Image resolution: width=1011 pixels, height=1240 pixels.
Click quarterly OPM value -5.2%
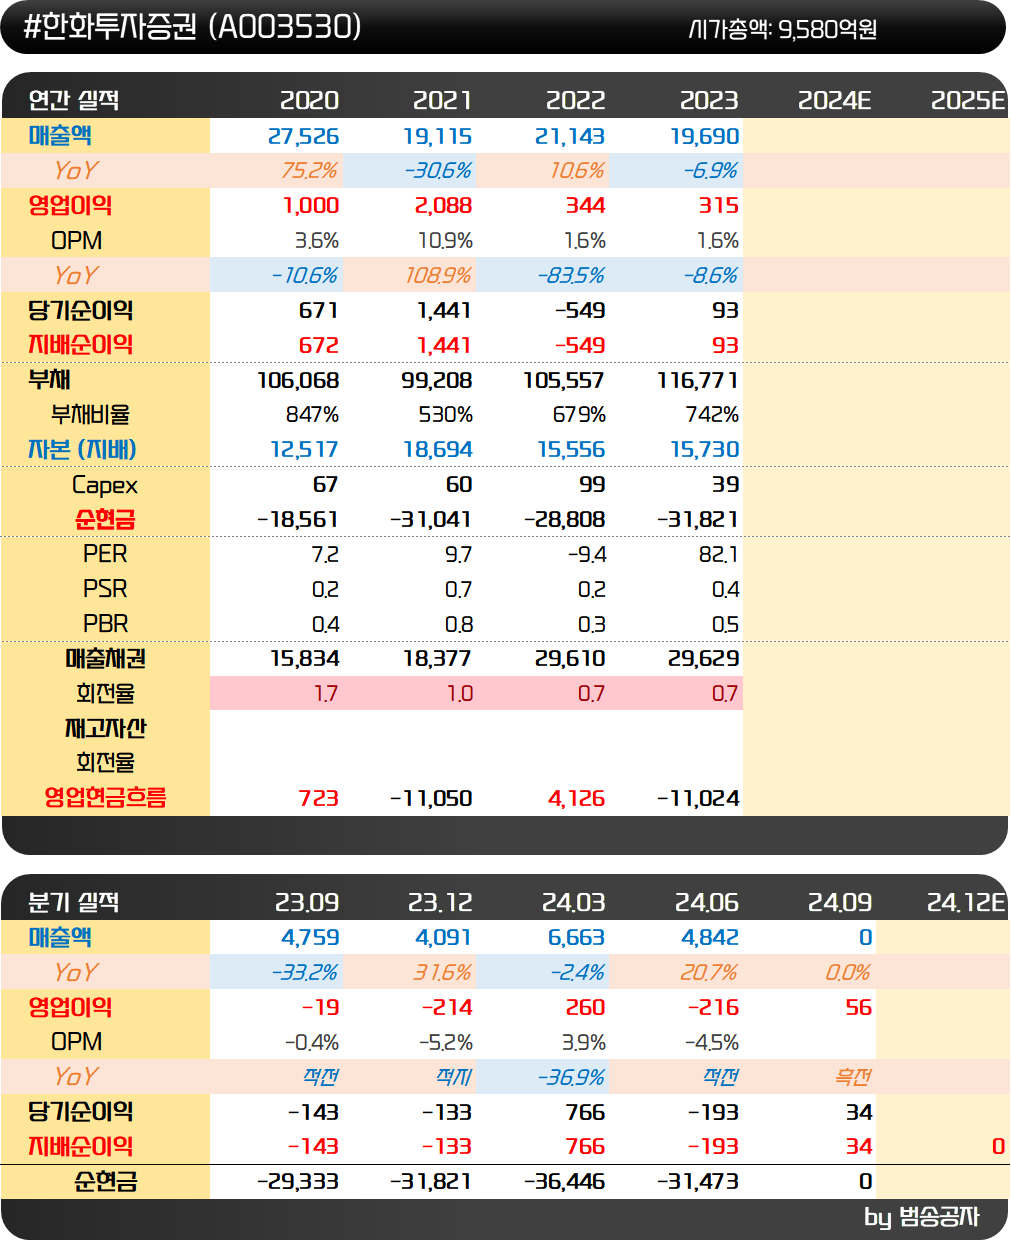click(x=445, y=1042)
